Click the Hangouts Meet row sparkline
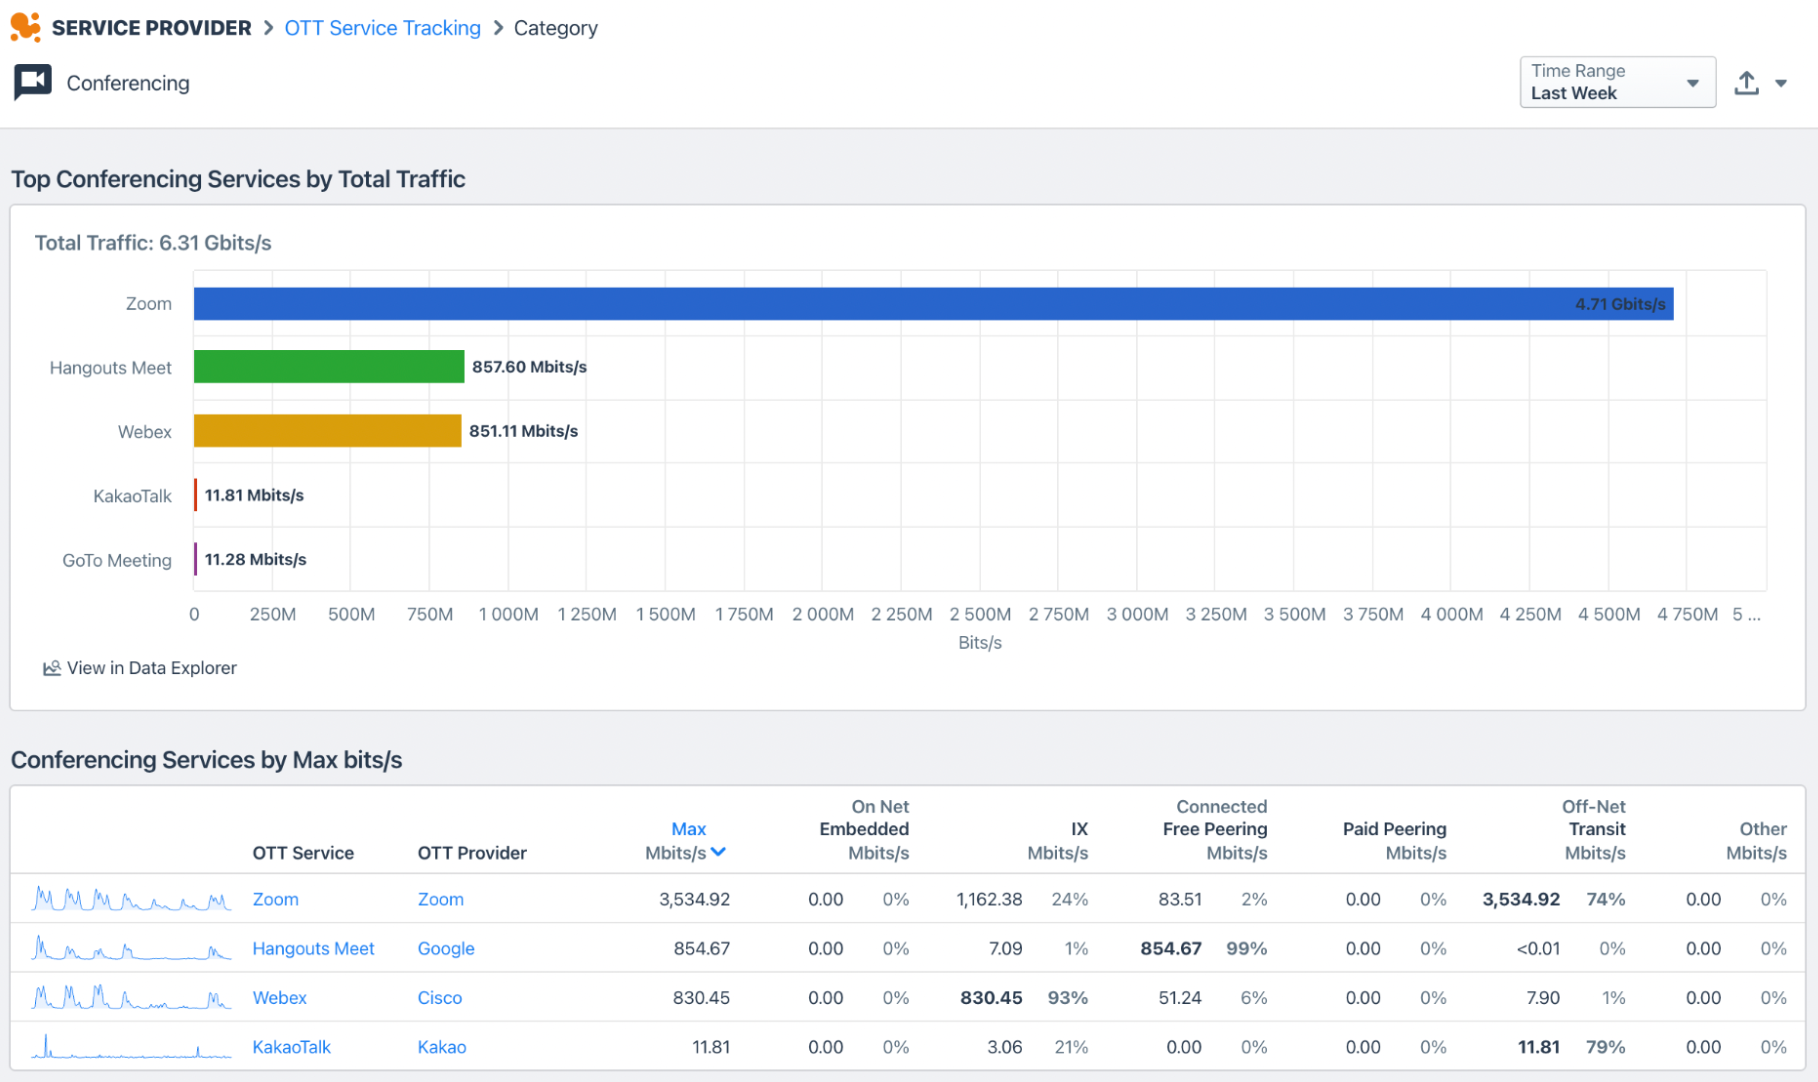This screenshot has height=1082, width=1818. [131, 947]
